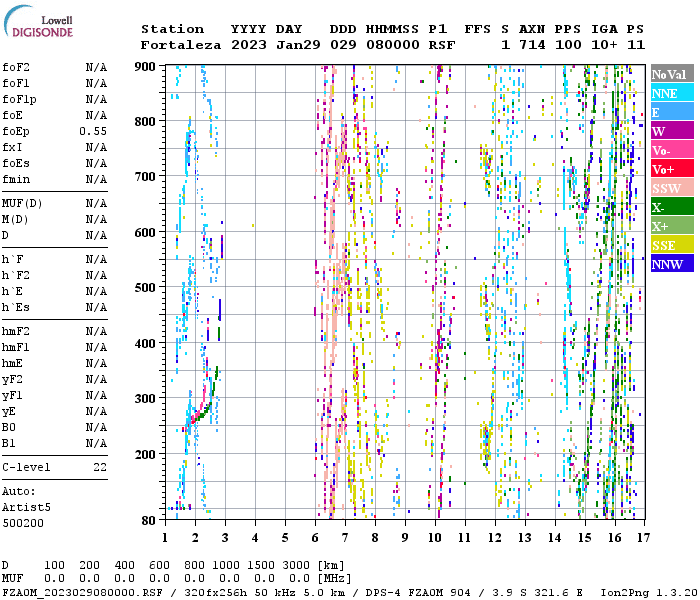Screen dimensions: 700x600
Task: Click the 10 MHz frequency axis label
Action: [435, 538]
